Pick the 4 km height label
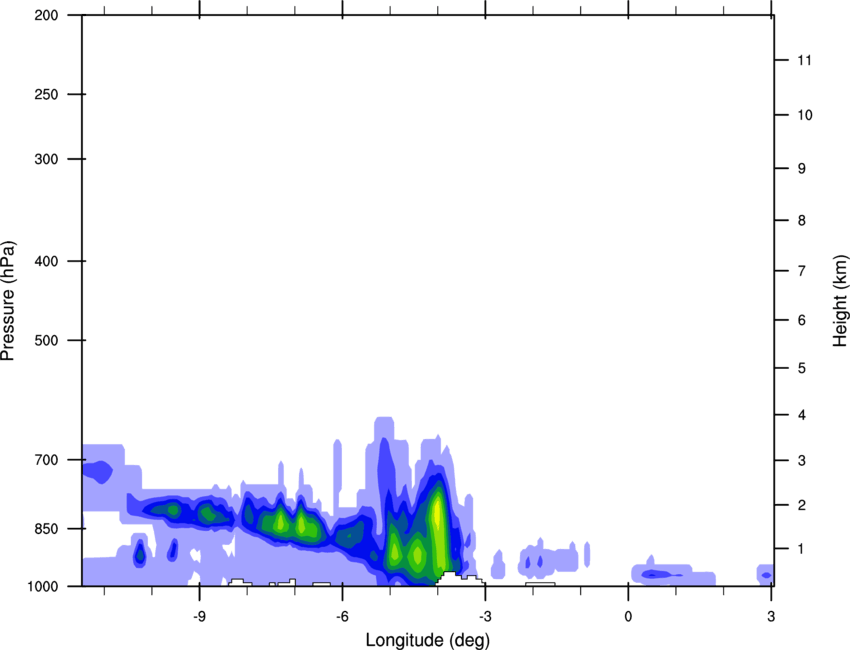Viewport: 850px width, 650px height. (802, 415)
